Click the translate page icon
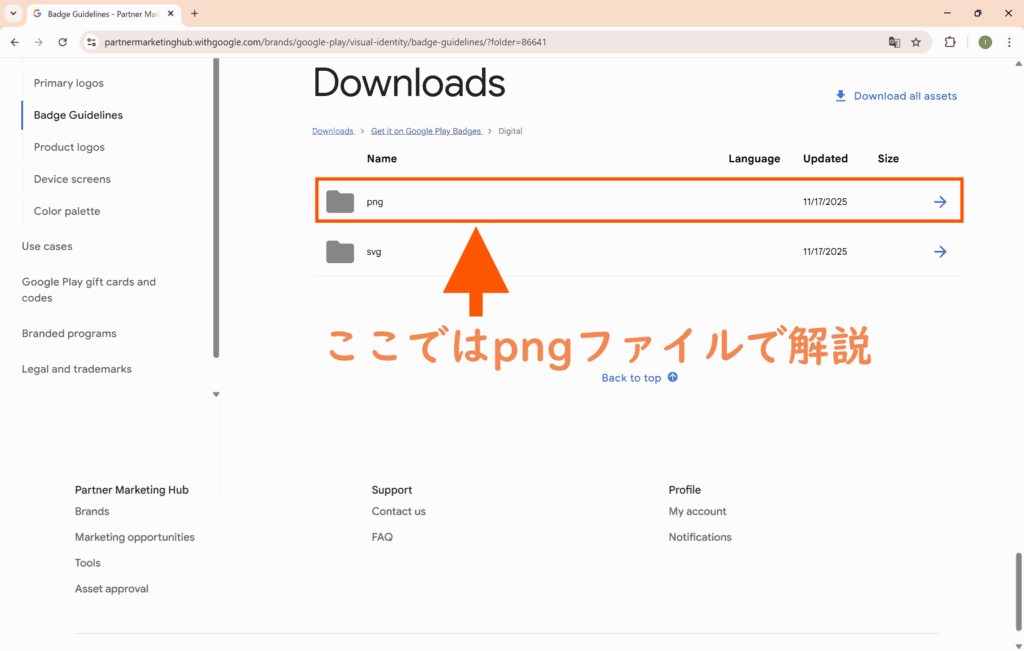 pyautogui.click(x=894, y=42)
